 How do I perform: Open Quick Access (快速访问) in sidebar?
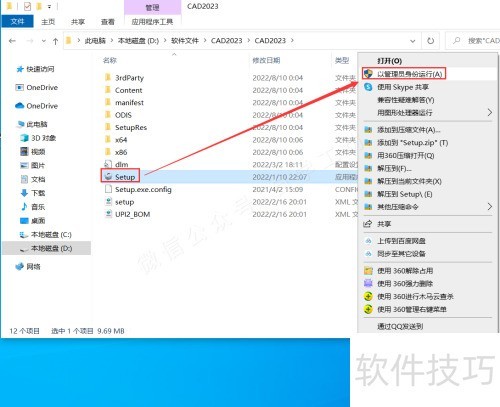click(35, 69)
